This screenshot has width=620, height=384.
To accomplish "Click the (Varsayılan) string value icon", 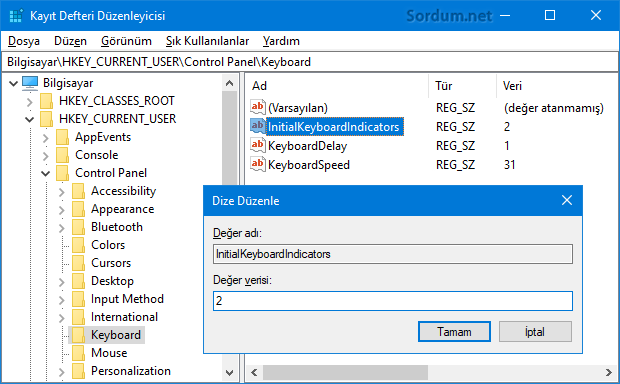I will click(x=257, y=107).
